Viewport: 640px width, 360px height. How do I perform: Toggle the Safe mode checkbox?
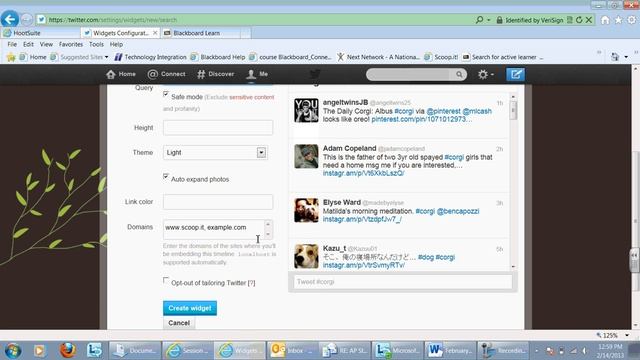tap(166, 94)
